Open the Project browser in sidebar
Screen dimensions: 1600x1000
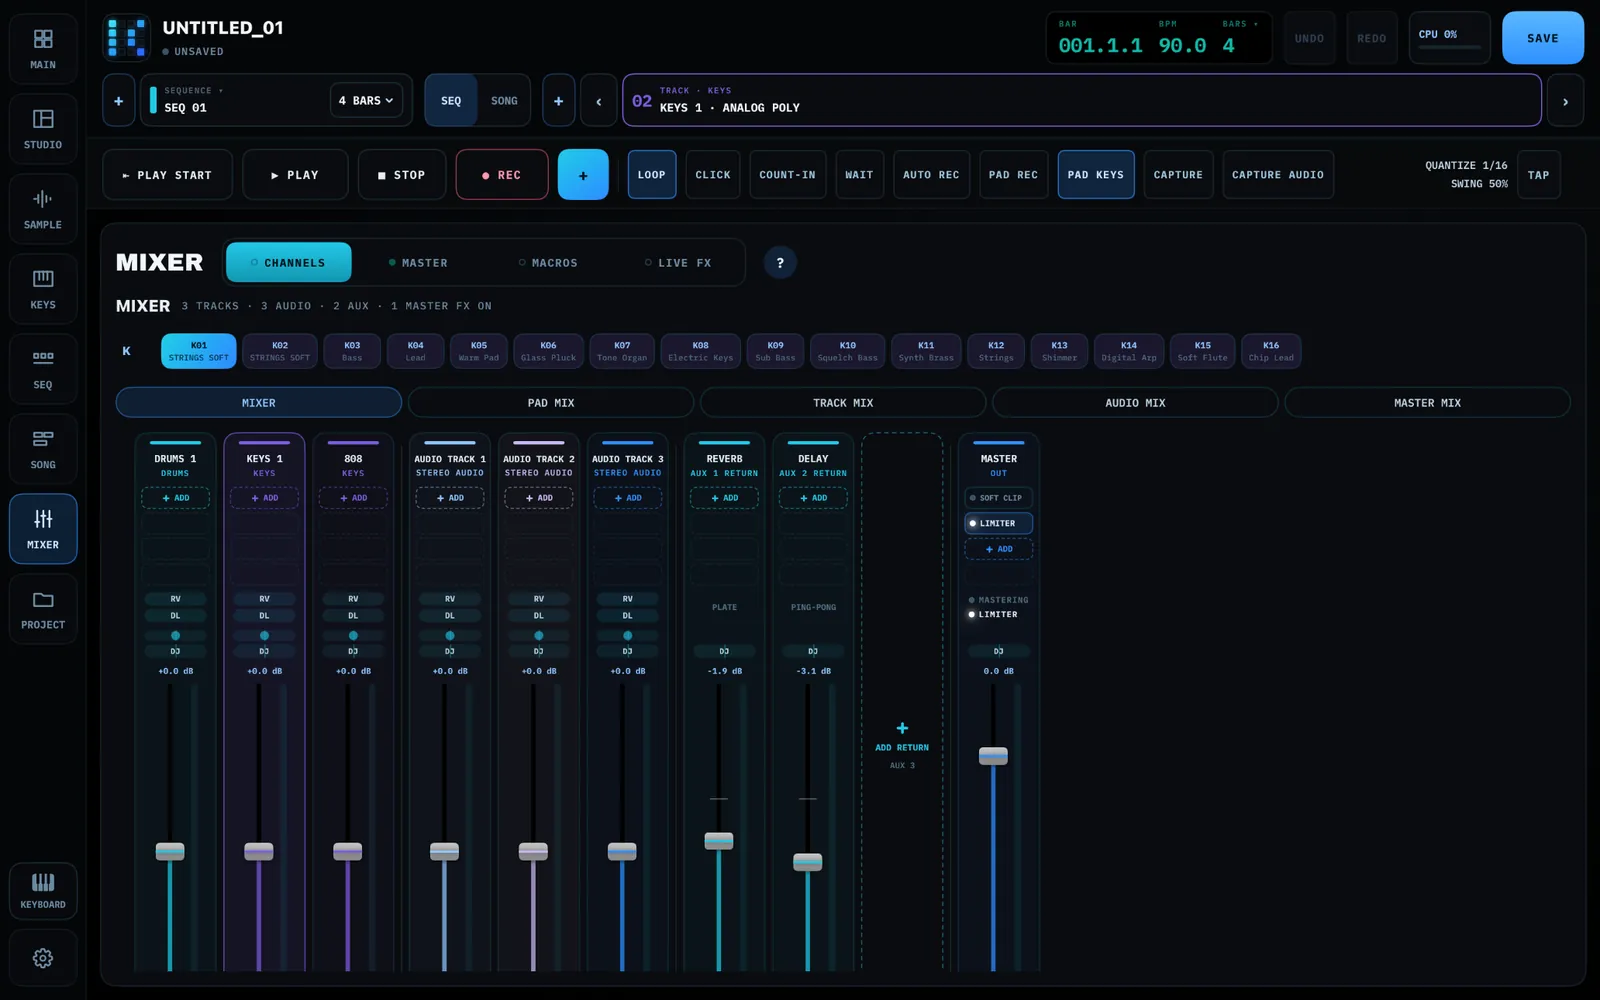(43, 609)
